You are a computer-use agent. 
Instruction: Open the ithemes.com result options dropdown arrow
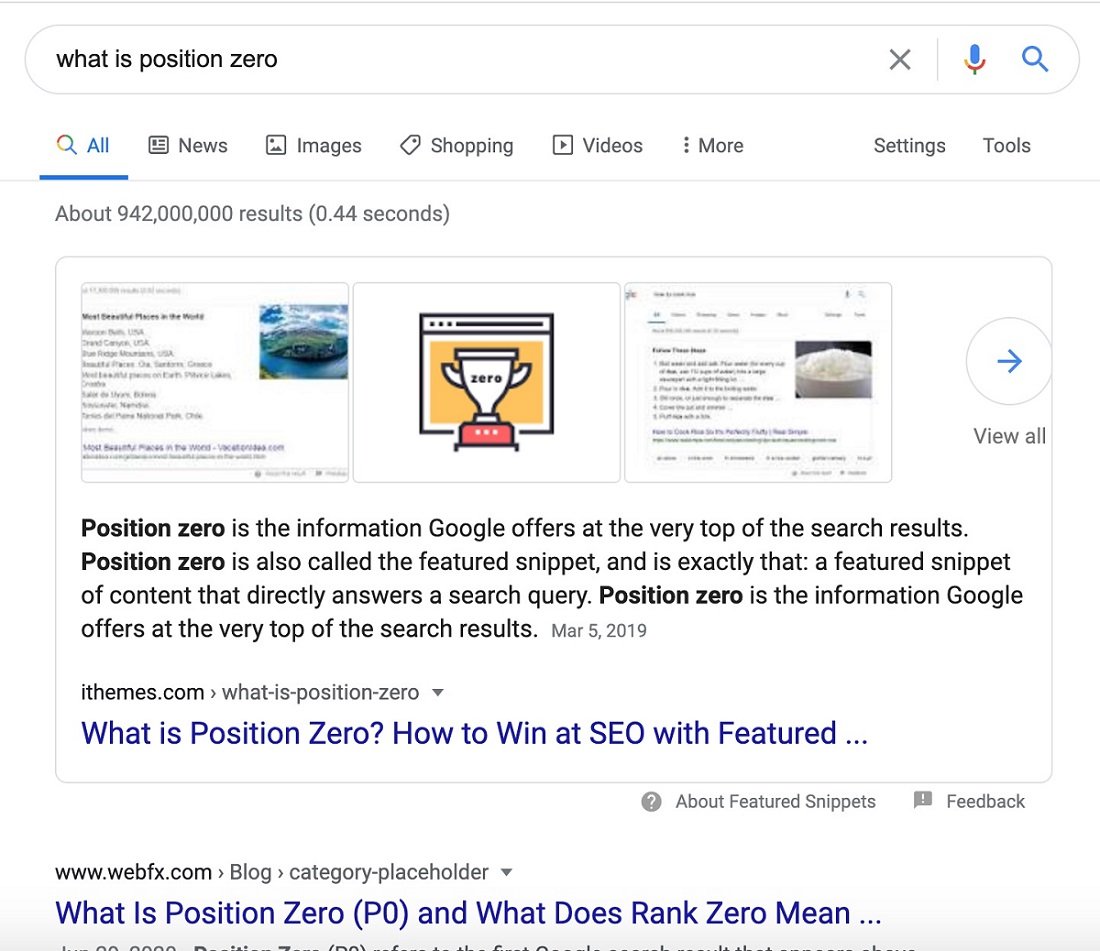tap(437, 692)
